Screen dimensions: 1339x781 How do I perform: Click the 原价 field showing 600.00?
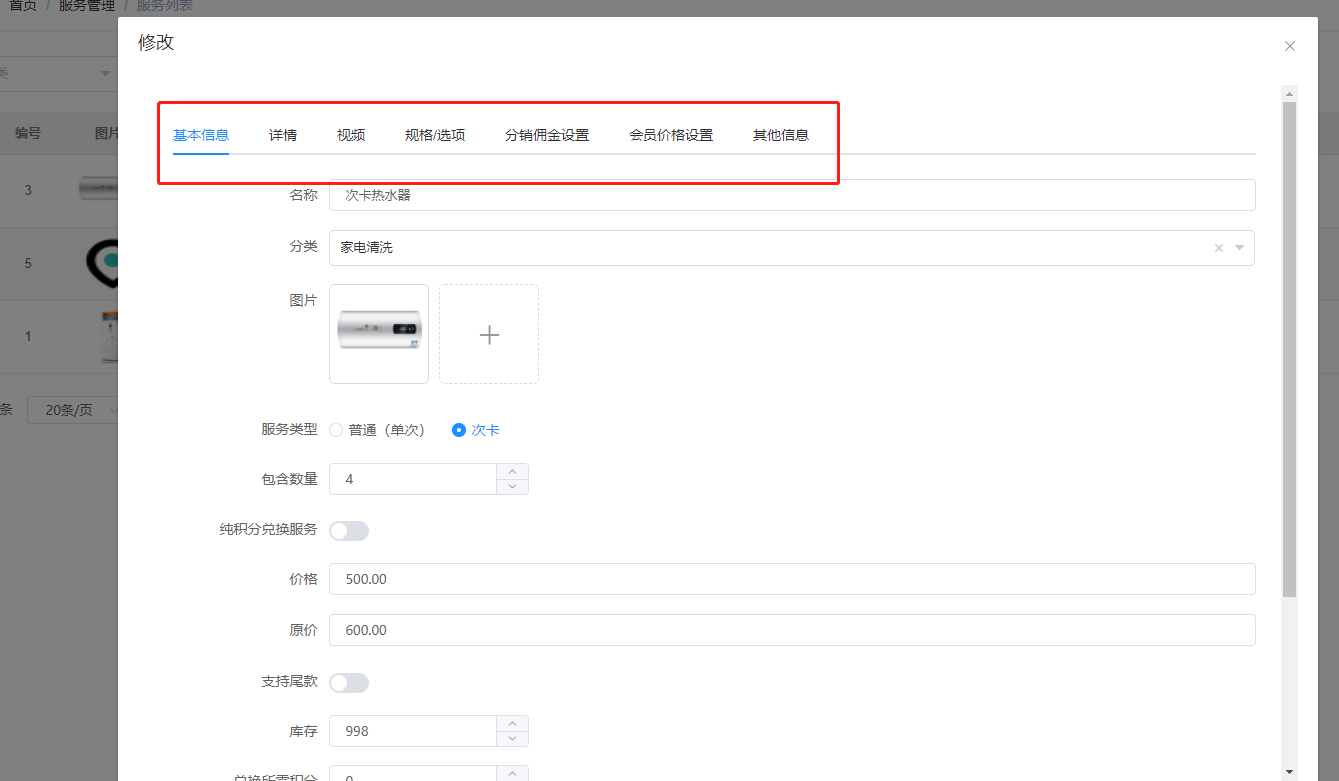pyautogui.click(x=792, y=630)
